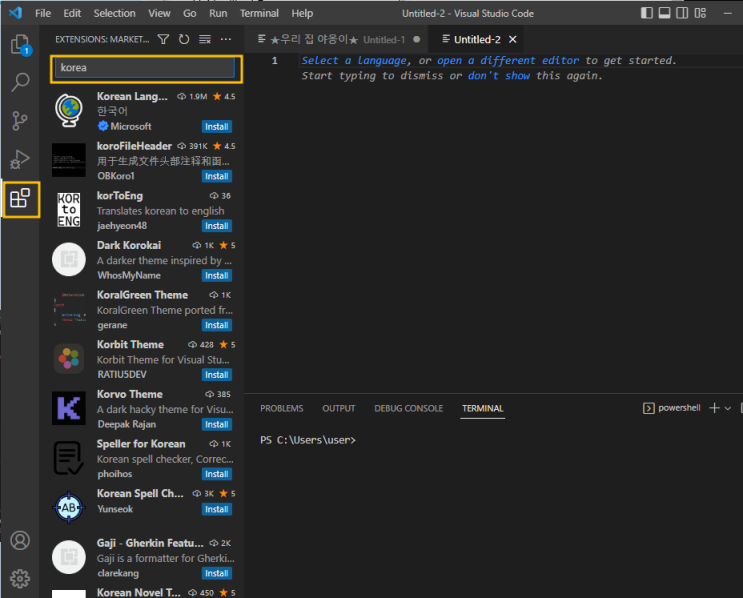The image size is (743, 598).
Task: Open terminal launch profile dropdown arrow
Action: click(728, 408)
